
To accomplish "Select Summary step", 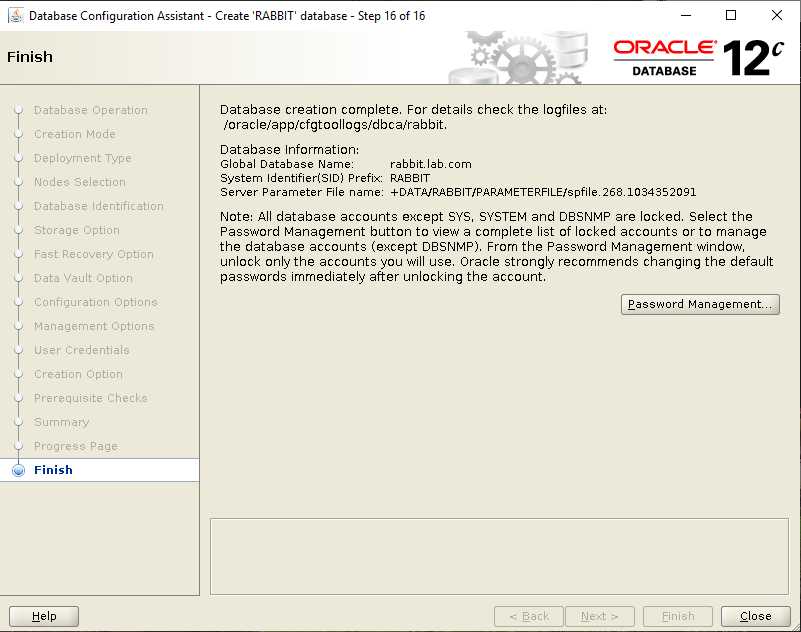I will tap(61, 422).
